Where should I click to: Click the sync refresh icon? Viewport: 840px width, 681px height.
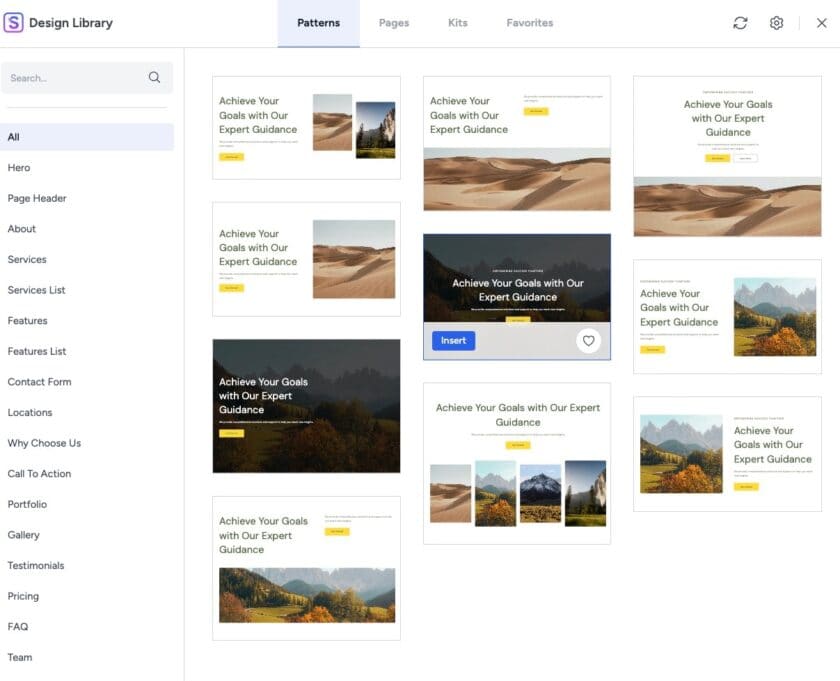740,23
